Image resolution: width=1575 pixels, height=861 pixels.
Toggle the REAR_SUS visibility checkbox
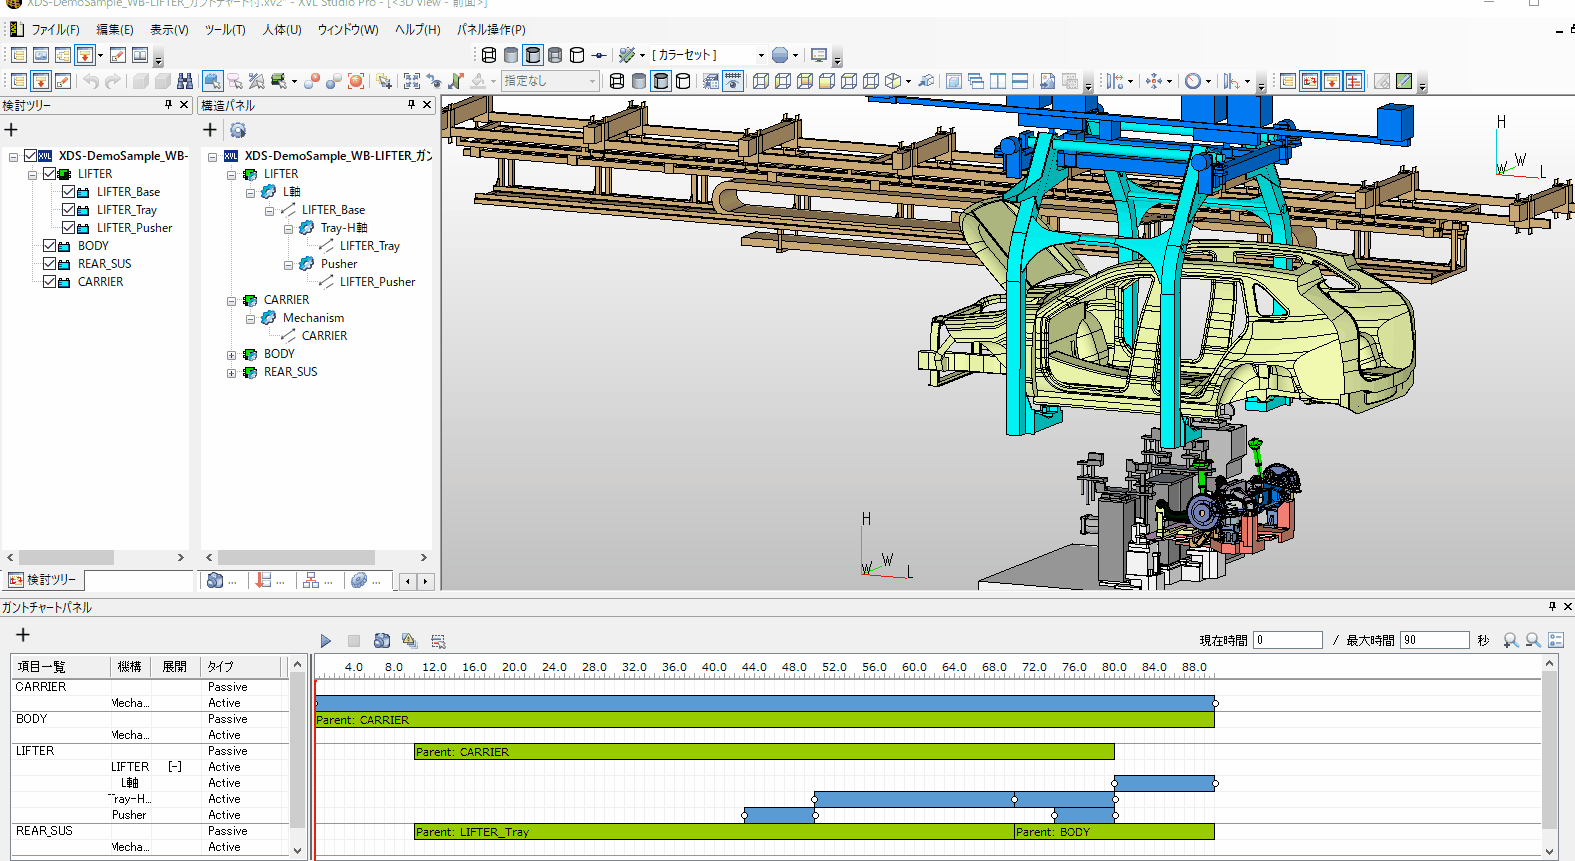pos(49,264)
